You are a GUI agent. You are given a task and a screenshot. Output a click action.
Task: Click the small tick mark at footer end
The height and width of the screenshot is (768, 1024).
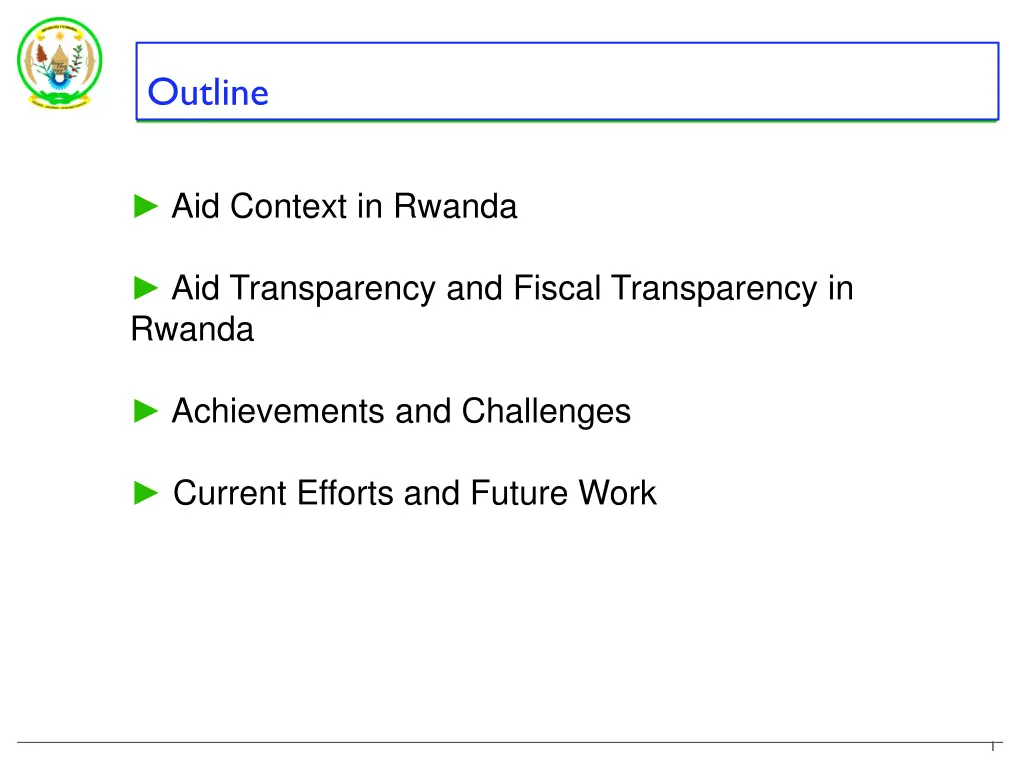coord(993,746)
